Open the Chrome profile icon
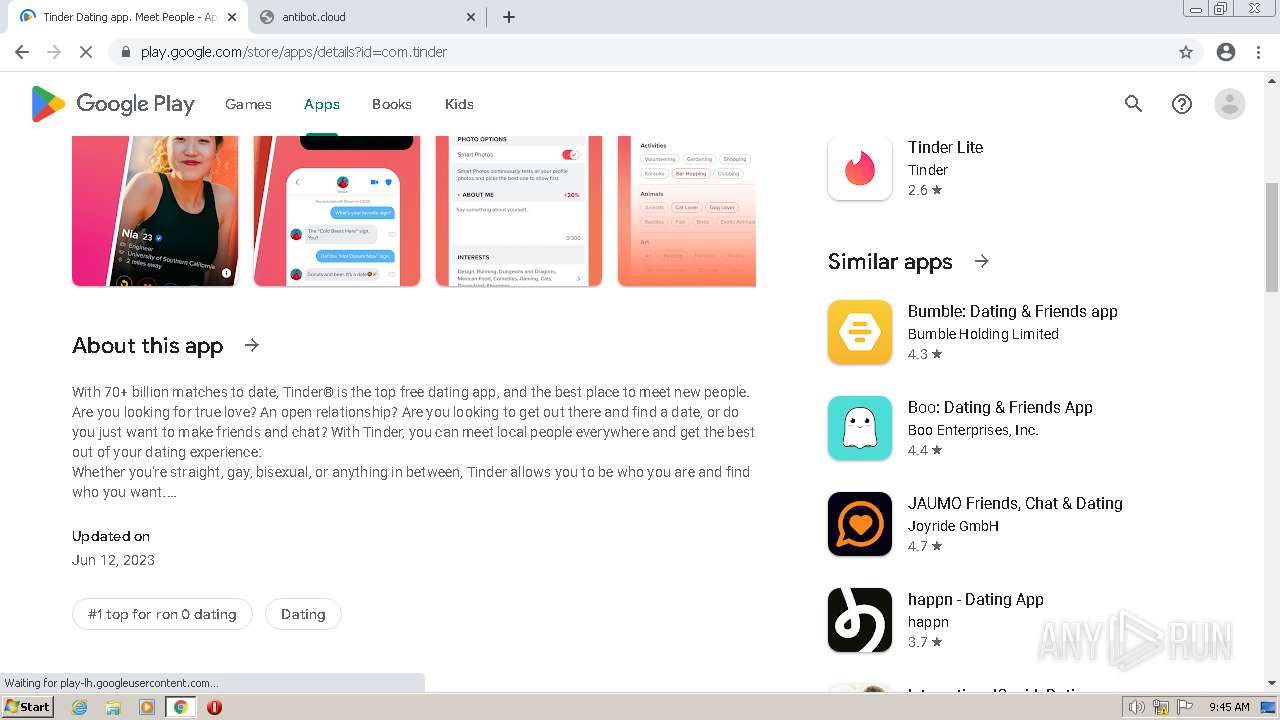1280x720 pixels. pyautogui.click(x=1226, y=52)
